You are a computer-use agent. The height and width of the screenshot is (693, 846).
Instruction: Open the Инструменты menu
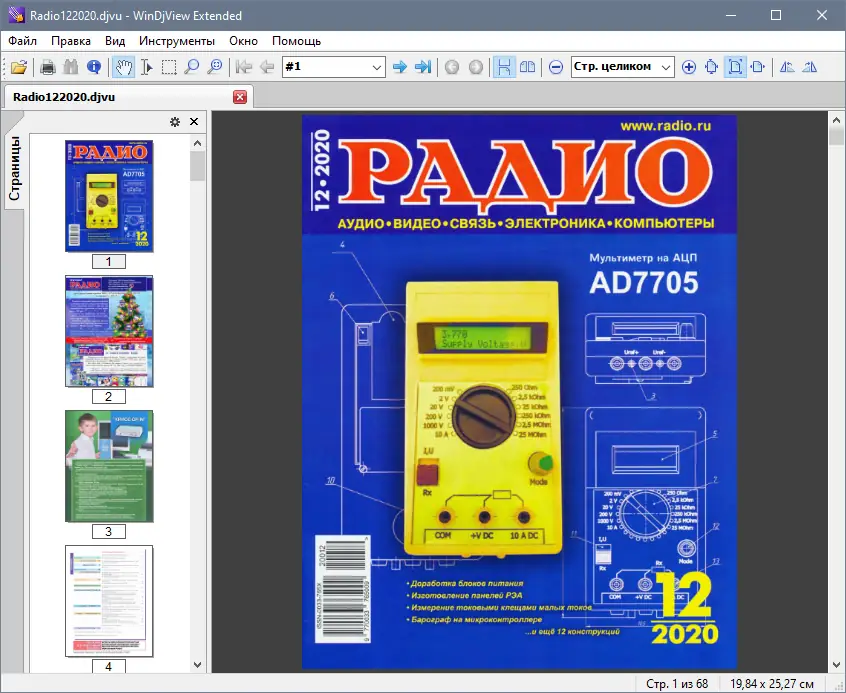(x=177, y=41)
